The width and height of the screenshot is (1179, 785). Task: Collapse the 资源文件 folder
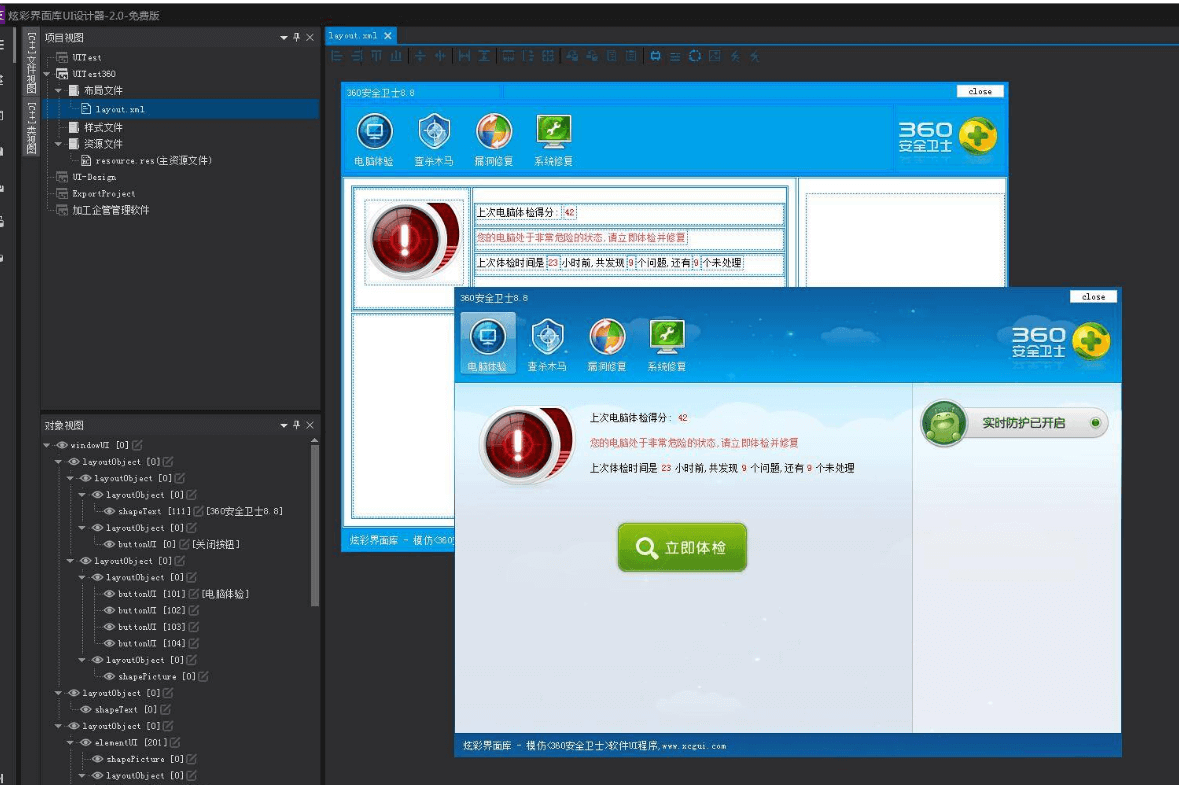(59, 144)
